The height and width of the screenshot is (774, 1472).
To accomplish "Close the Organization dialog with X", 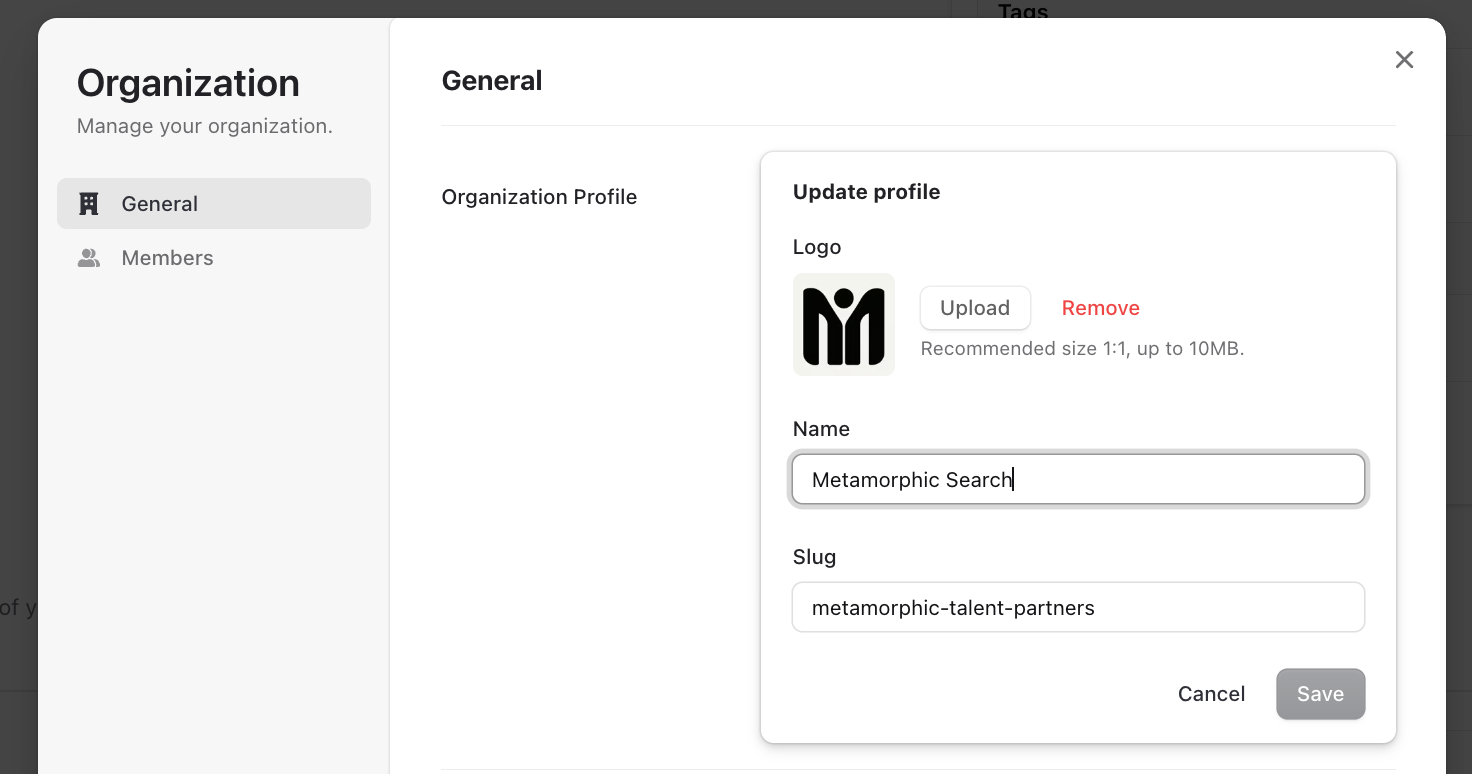I will pos(1404,60).
